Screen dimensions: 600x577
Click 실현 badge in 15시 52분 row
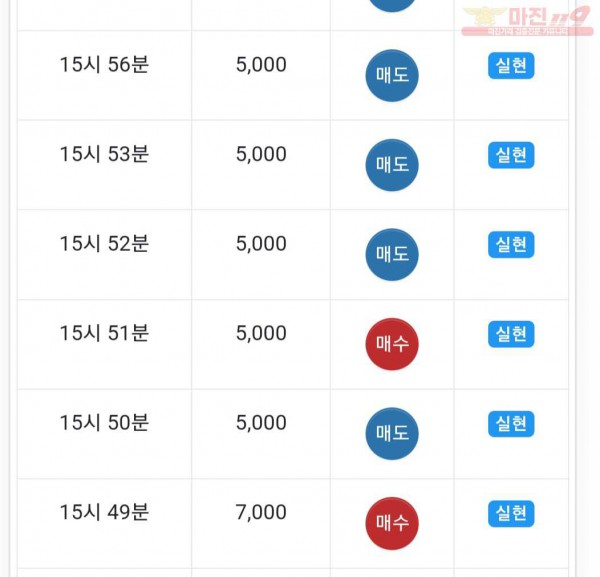[x=511, y=244]
